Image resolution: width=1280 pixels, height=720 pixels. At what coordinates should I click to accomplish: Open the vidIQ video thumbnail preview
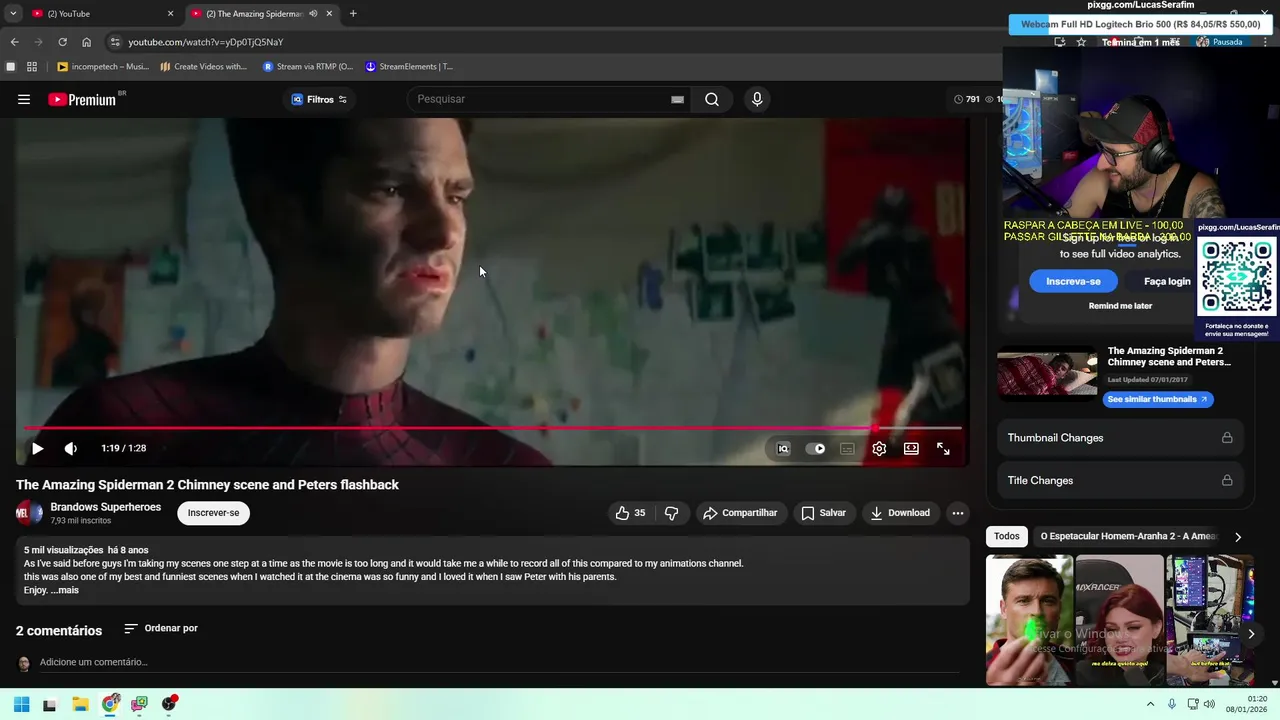1047,372
